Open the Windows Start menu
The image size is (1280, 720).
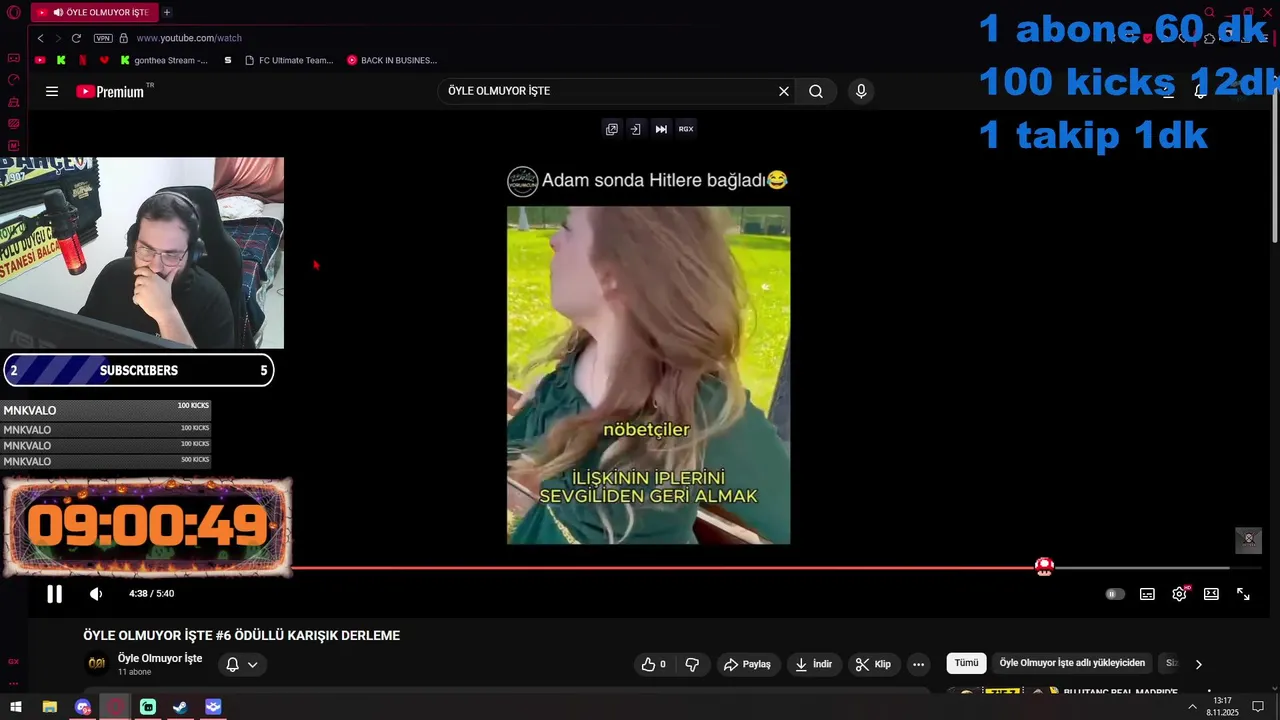16,707
